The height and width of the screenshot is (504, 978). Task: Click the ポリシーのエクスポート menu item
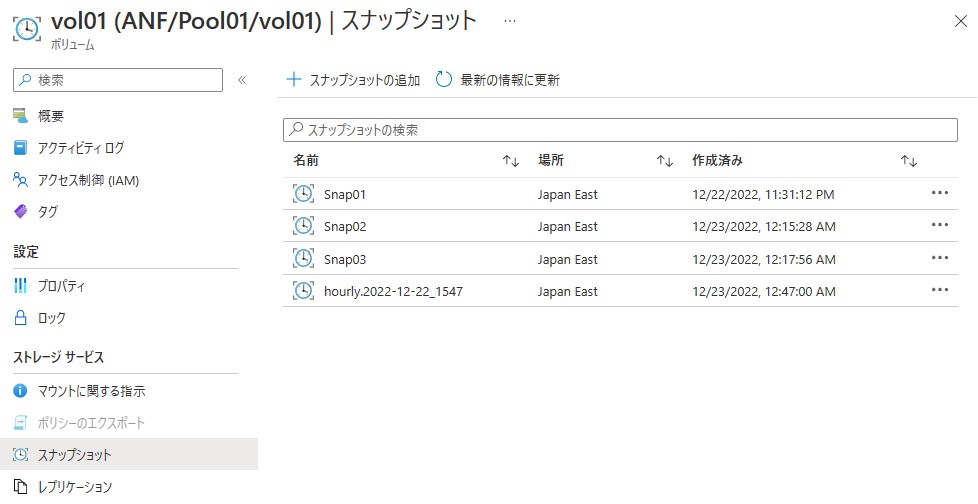(91, 423)
